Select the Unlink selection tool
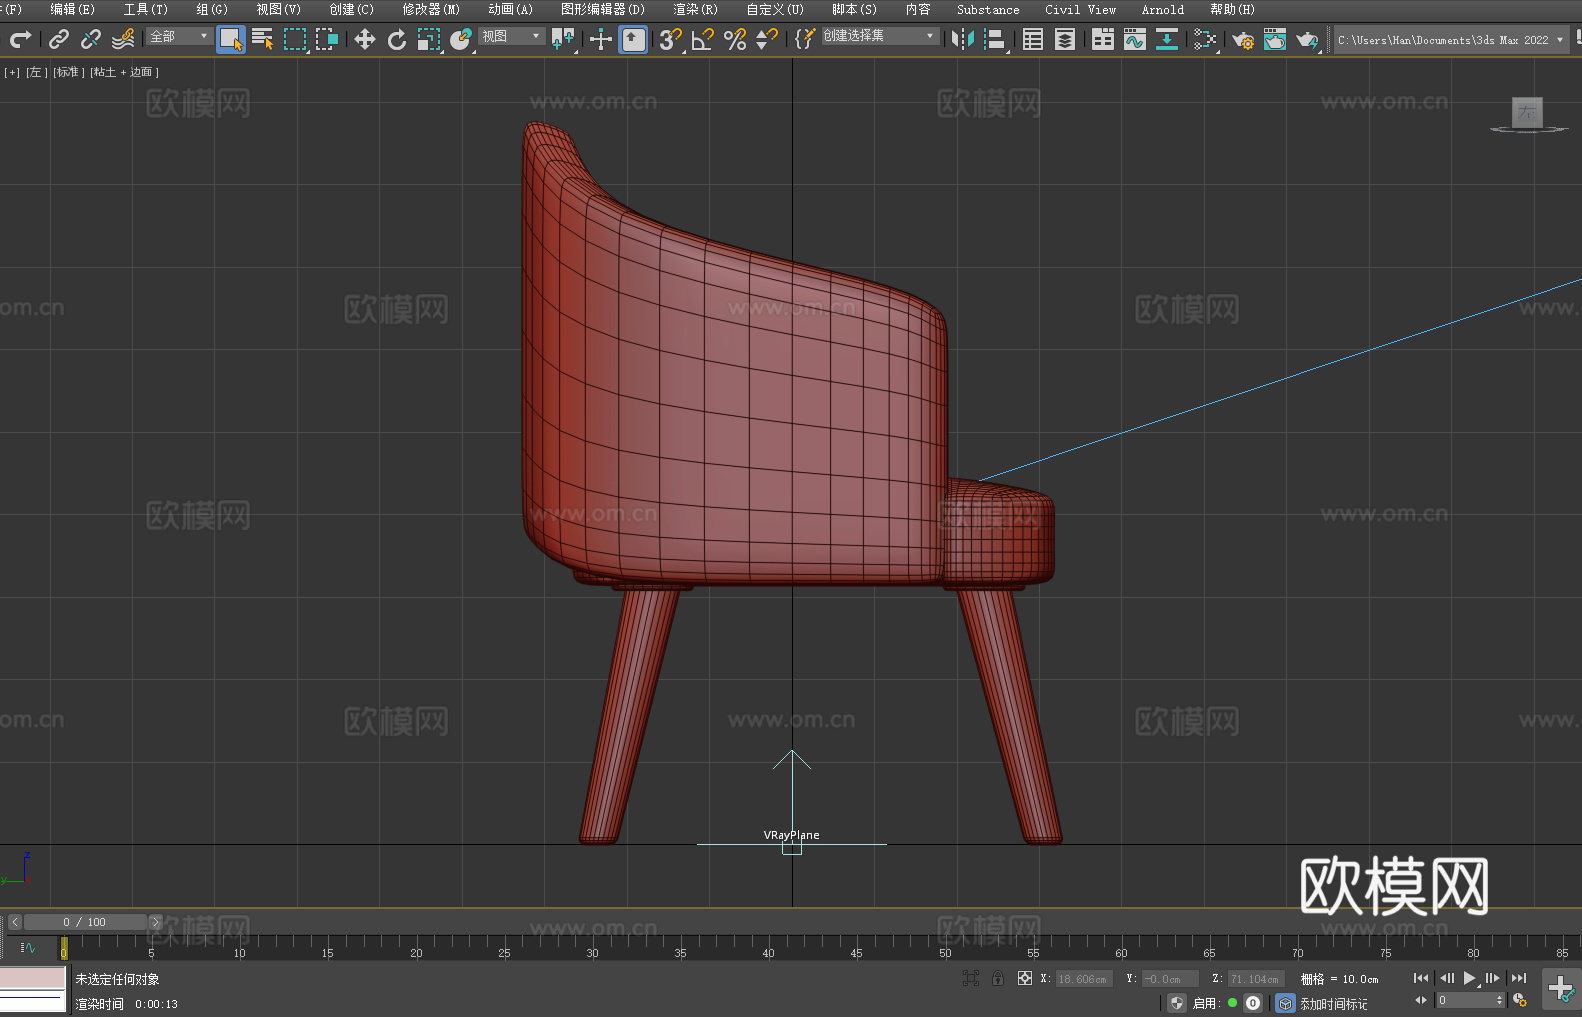This screenshot has width=1582, height=1017. tap(91, 39)
